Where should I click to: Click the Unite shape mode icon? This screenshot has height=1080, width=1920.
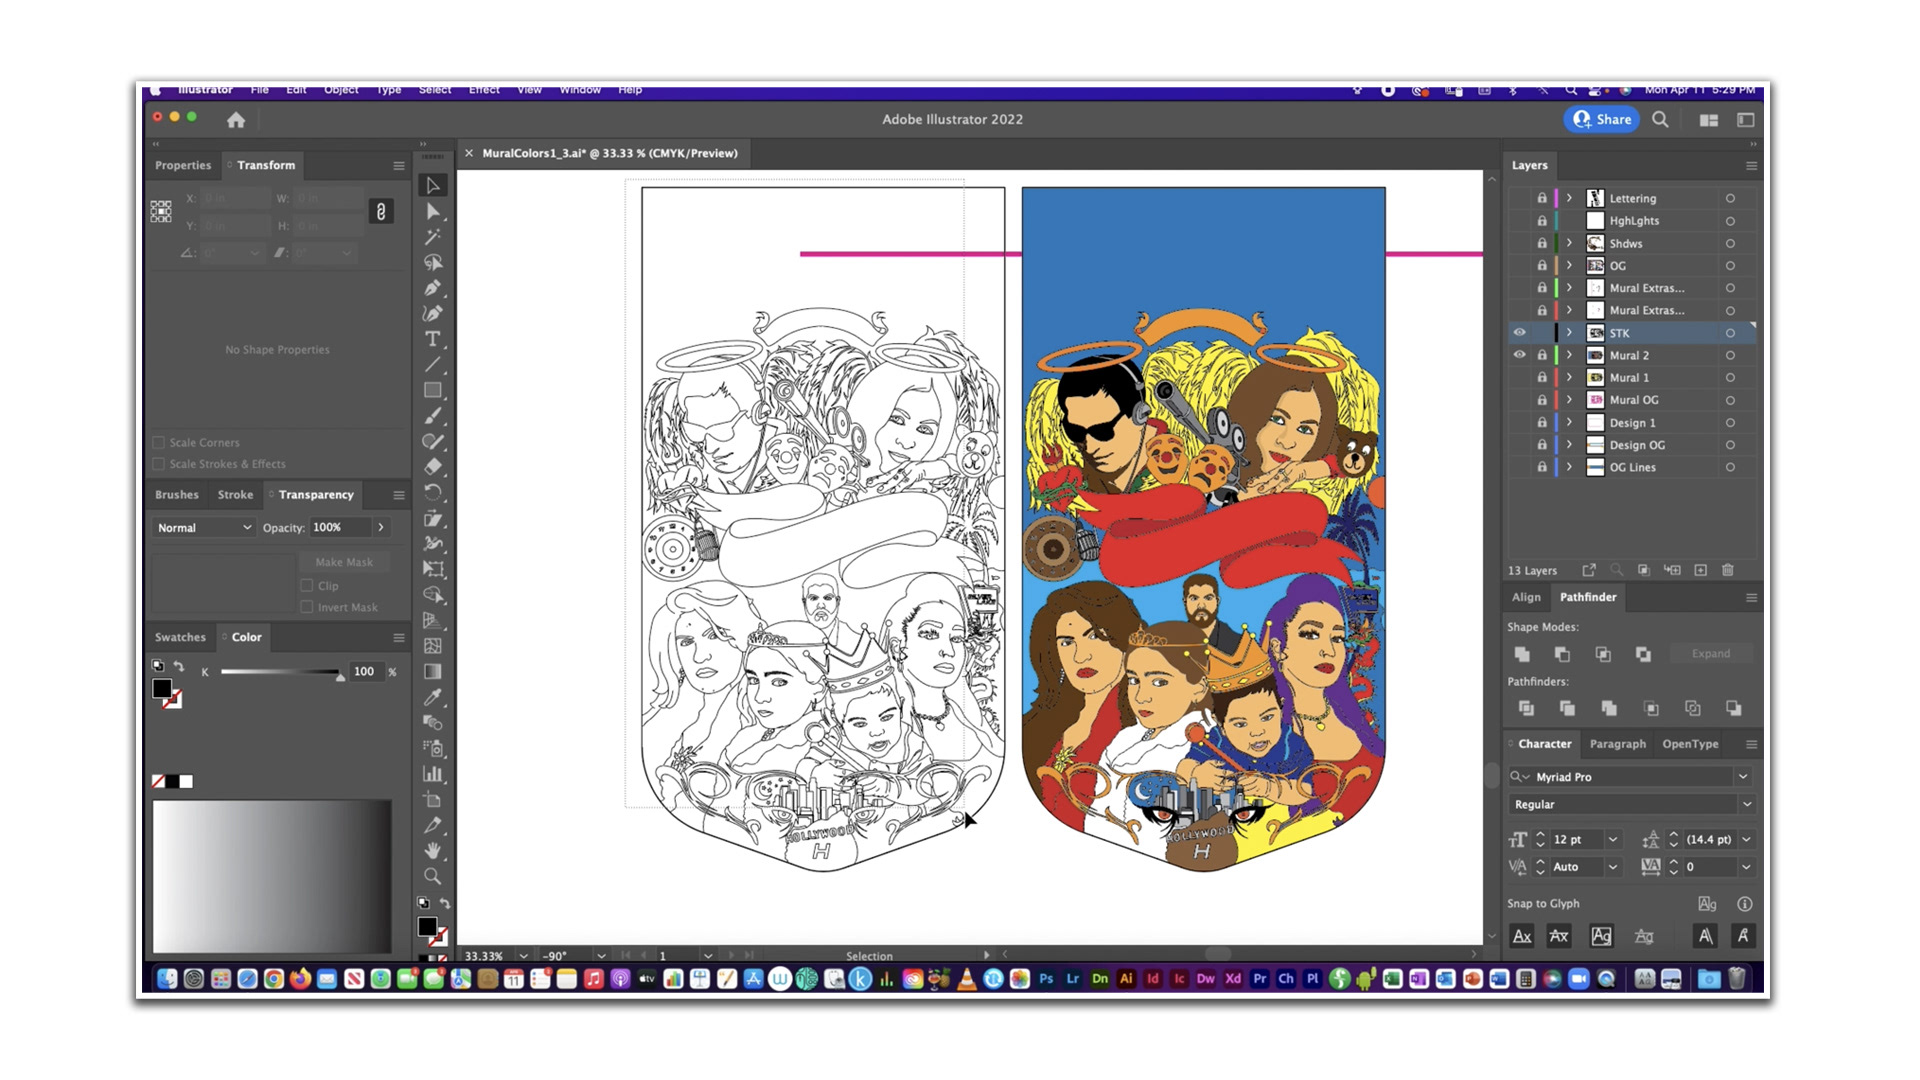point(1522,654)
